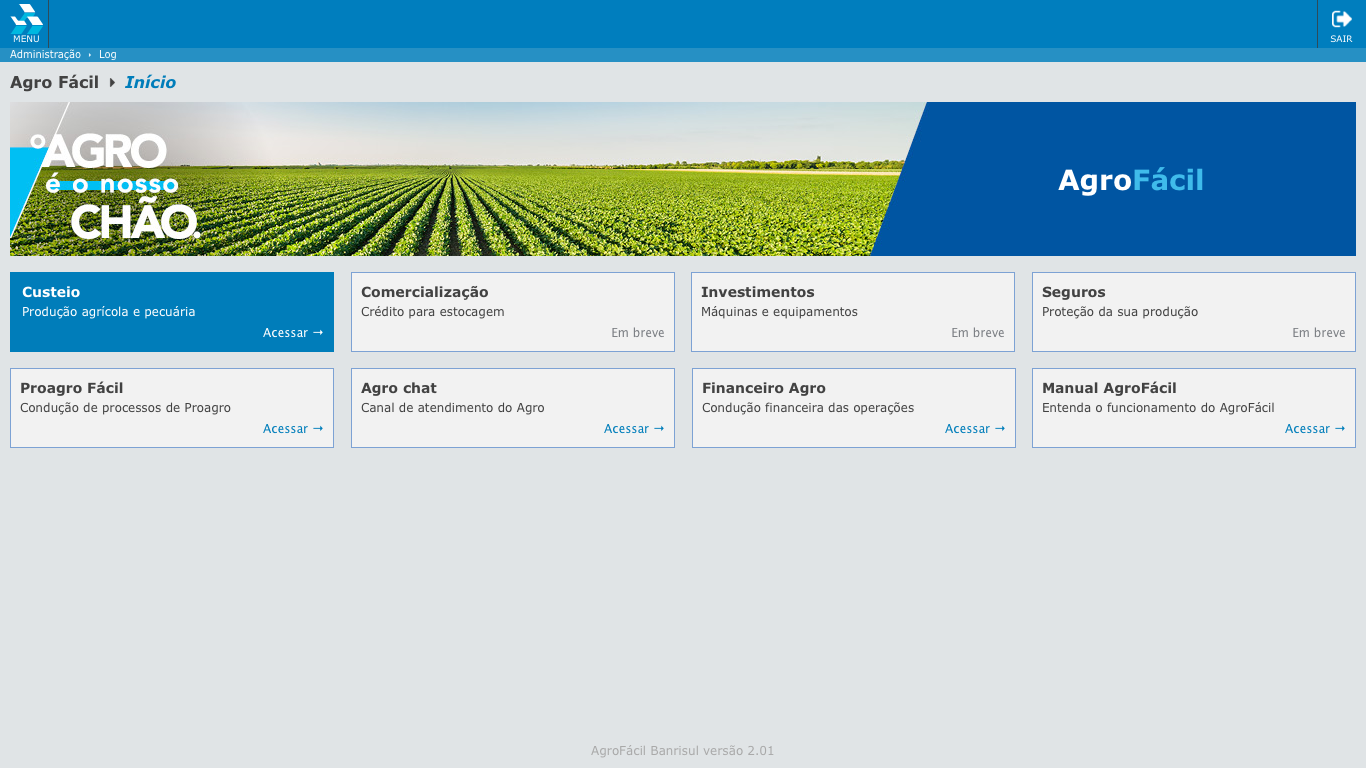Open the Custeio card title
Screen dimensions: 1366x768
(51, 292)
